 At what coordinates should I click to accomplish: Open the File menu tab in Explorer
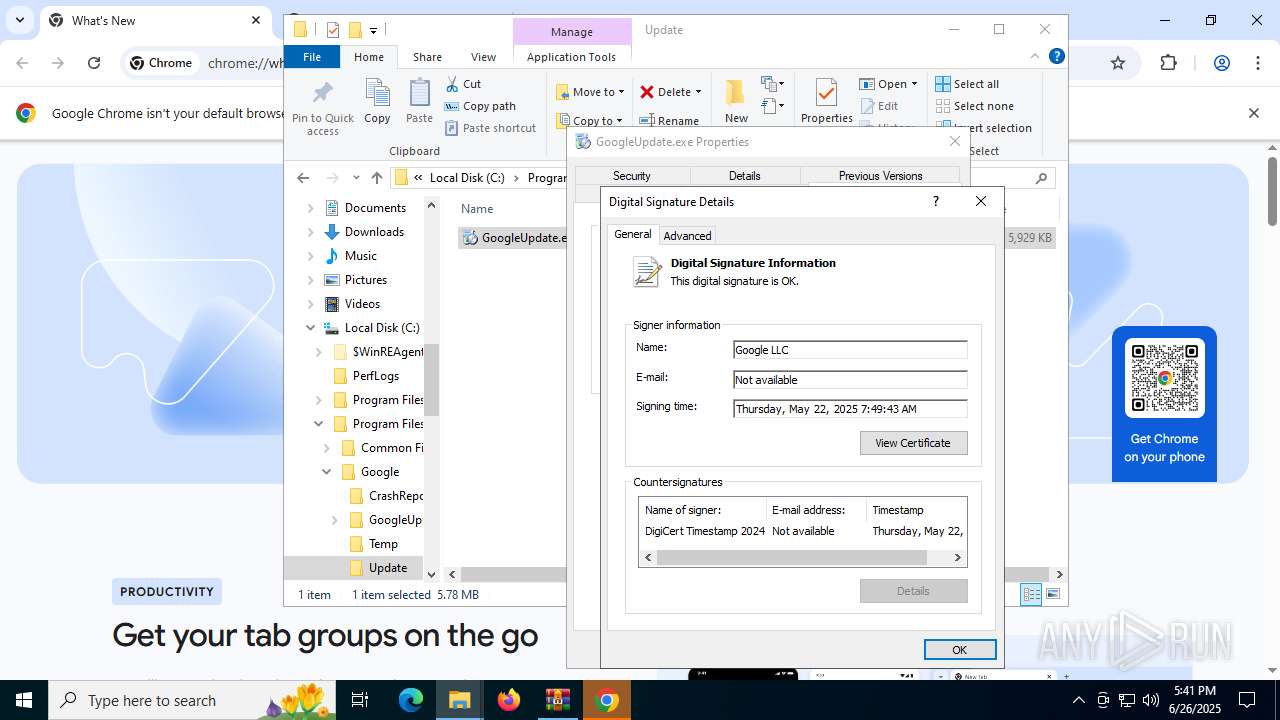pos(312,57)
